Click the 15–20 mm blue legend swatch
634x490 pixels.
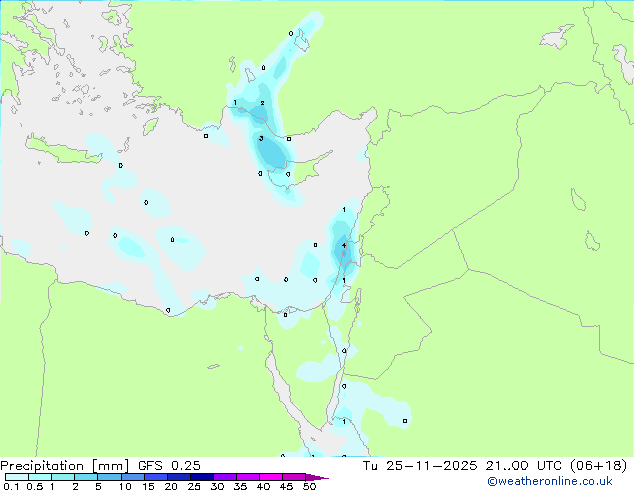(x=155, y=477)
